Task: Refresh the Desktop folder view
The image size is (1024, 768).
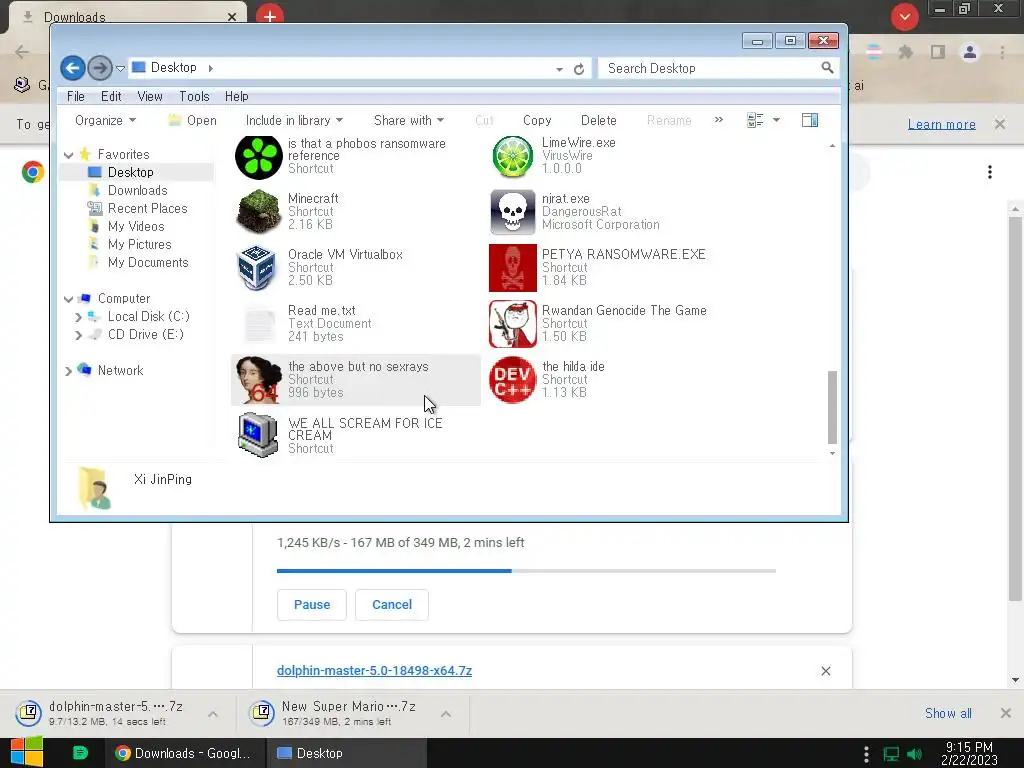Action: click(579, 69)
